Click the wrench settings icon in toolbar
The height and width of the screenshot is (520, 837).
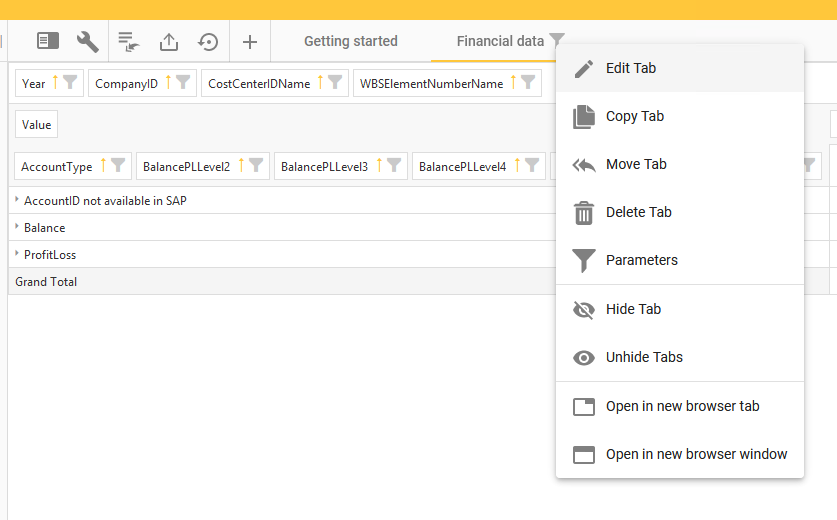point(88,42)
